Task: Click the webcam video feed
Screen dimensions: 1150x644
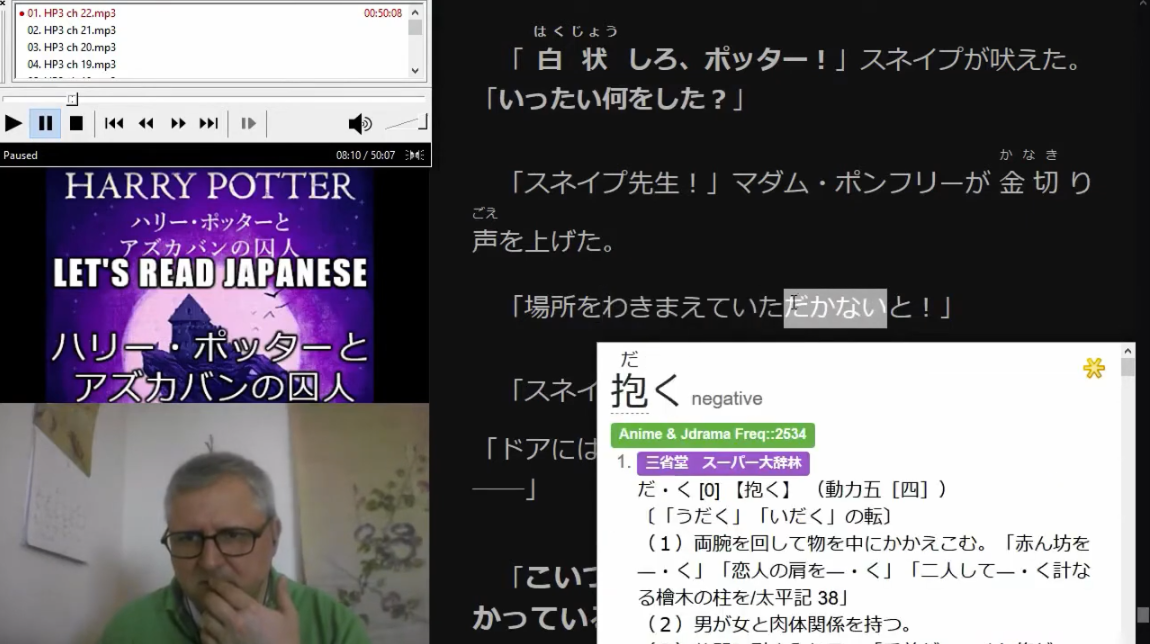Action: click(x=215, y=523)
